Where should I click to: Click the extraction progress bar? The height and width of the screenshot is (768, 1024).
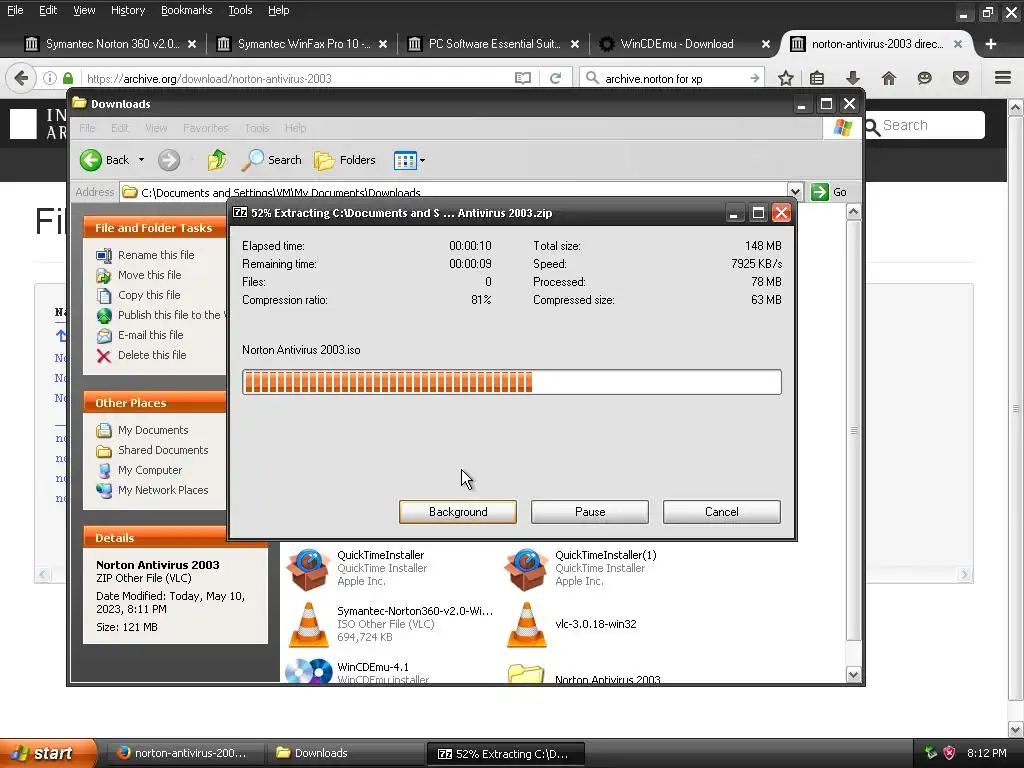tap(511, 382)
